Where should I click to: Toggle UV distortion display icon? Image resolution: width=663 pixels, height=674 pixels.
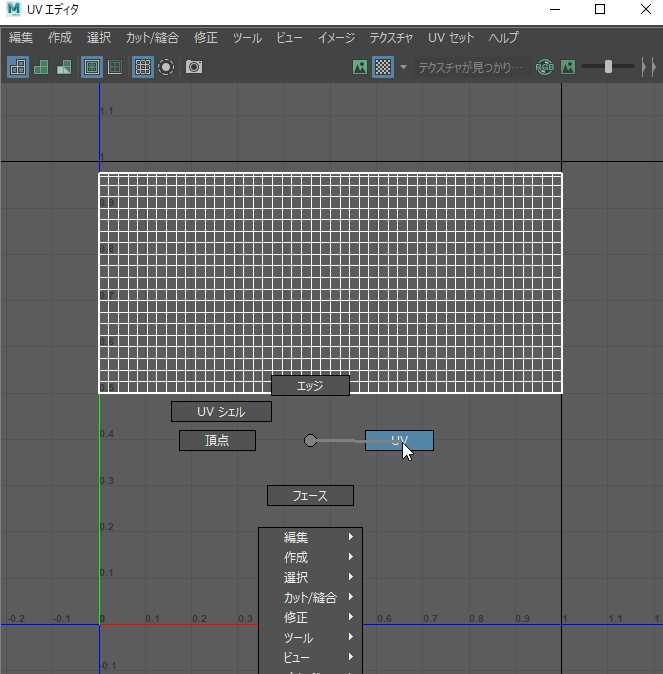(64, 67)
